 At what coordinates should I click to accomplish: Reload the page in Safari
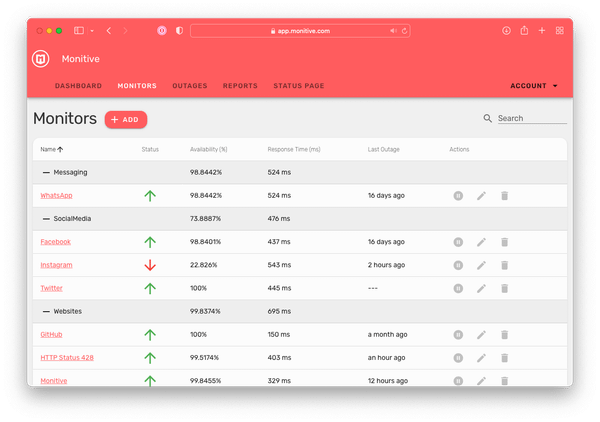[404, 31]
